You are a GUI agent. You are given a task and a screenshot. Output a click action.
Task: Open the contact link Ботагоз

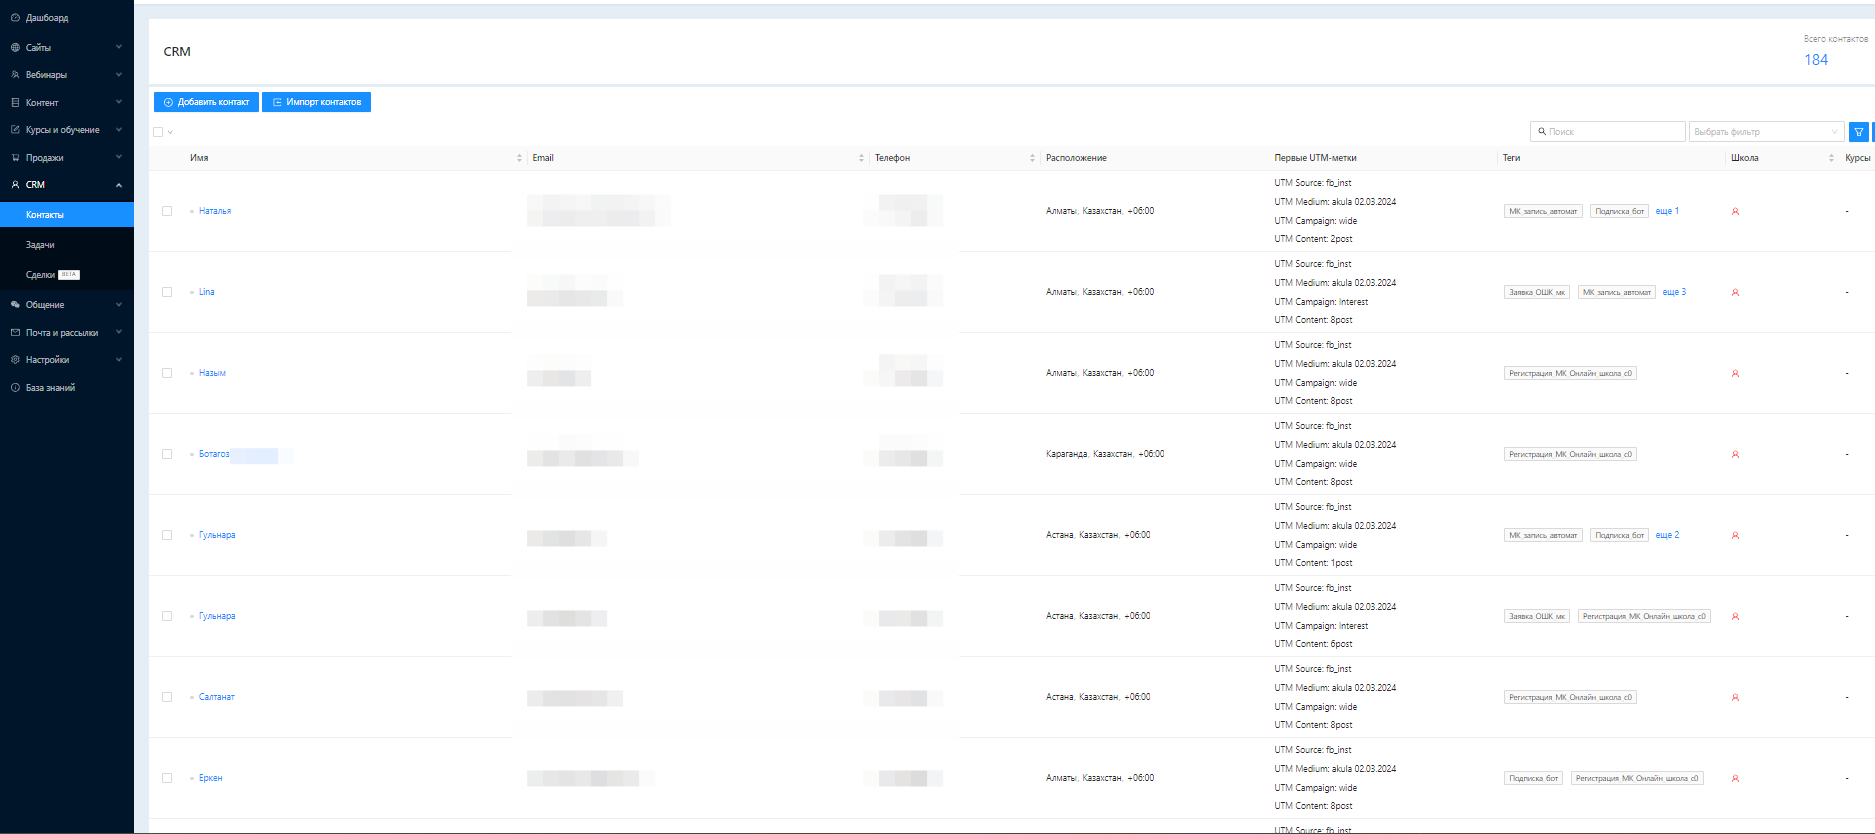214,454
